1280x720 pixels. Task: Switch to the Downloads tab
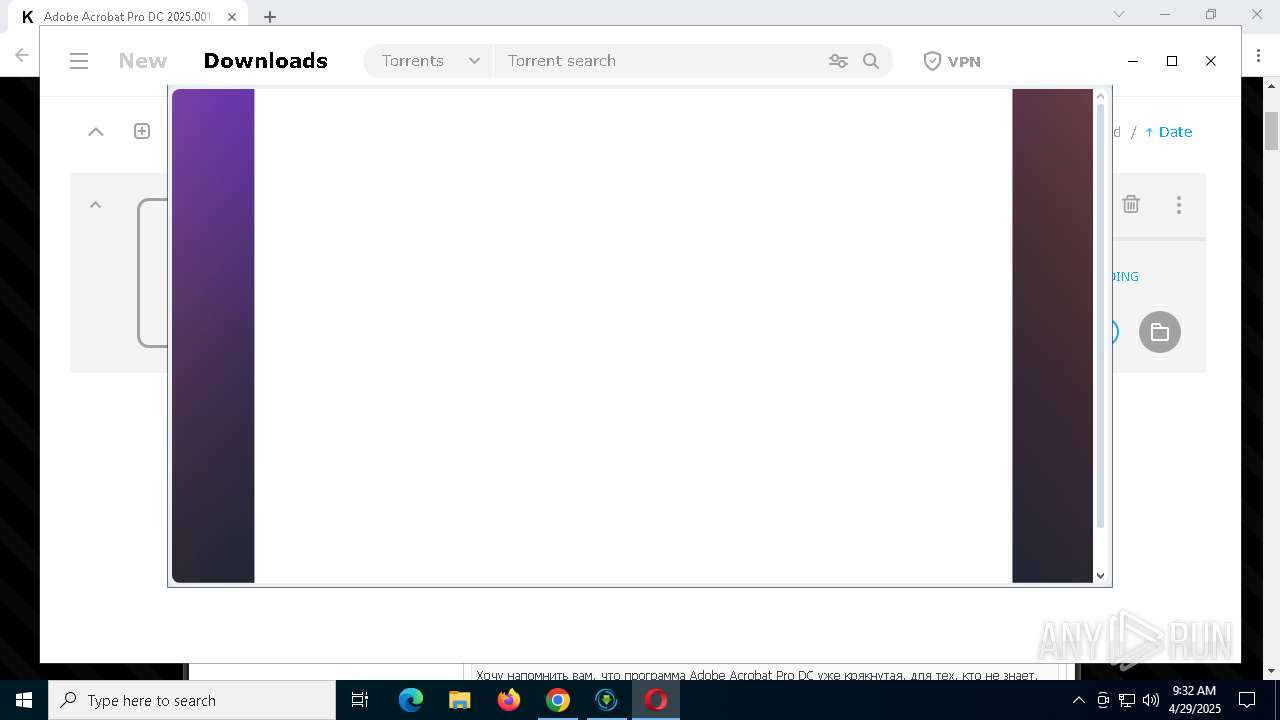pos(266,61)
